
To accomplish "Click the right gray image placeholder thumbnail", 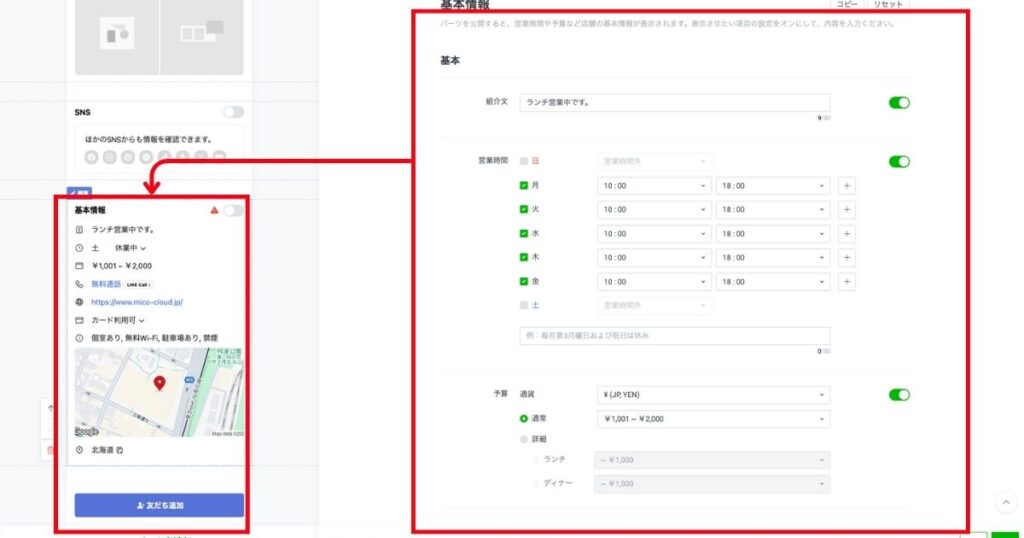I will [202, 37].
